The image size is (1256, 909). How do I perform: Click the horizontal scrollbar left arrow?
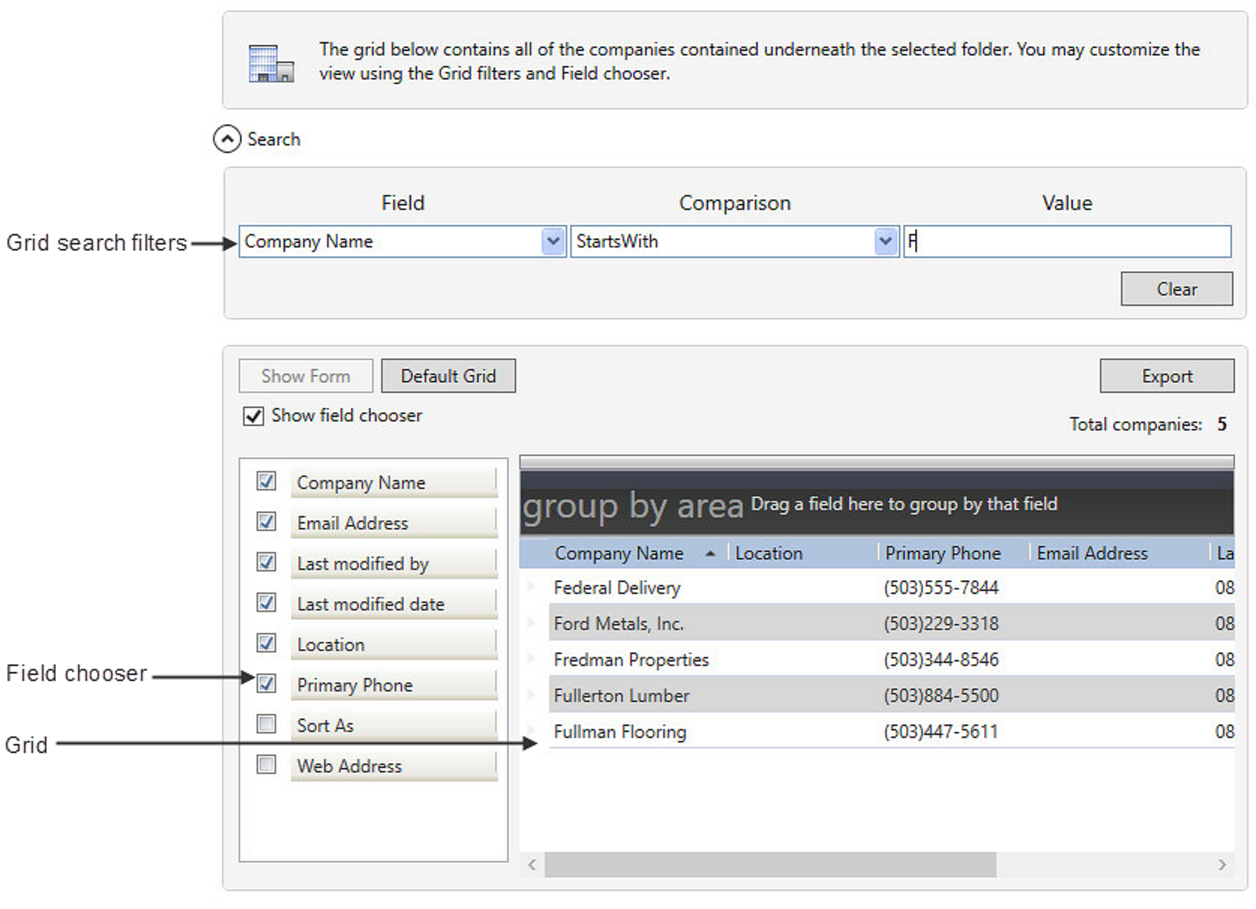click(532, 864)
